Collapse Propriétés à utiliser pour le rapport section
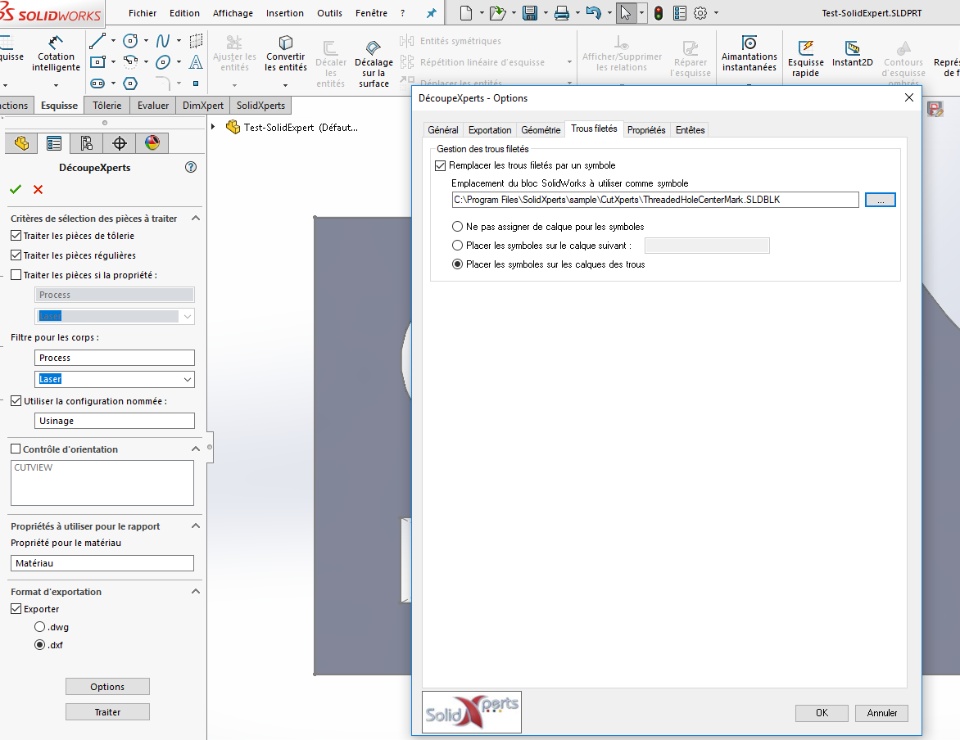This screenshot has height=740, width=960. 195,526
